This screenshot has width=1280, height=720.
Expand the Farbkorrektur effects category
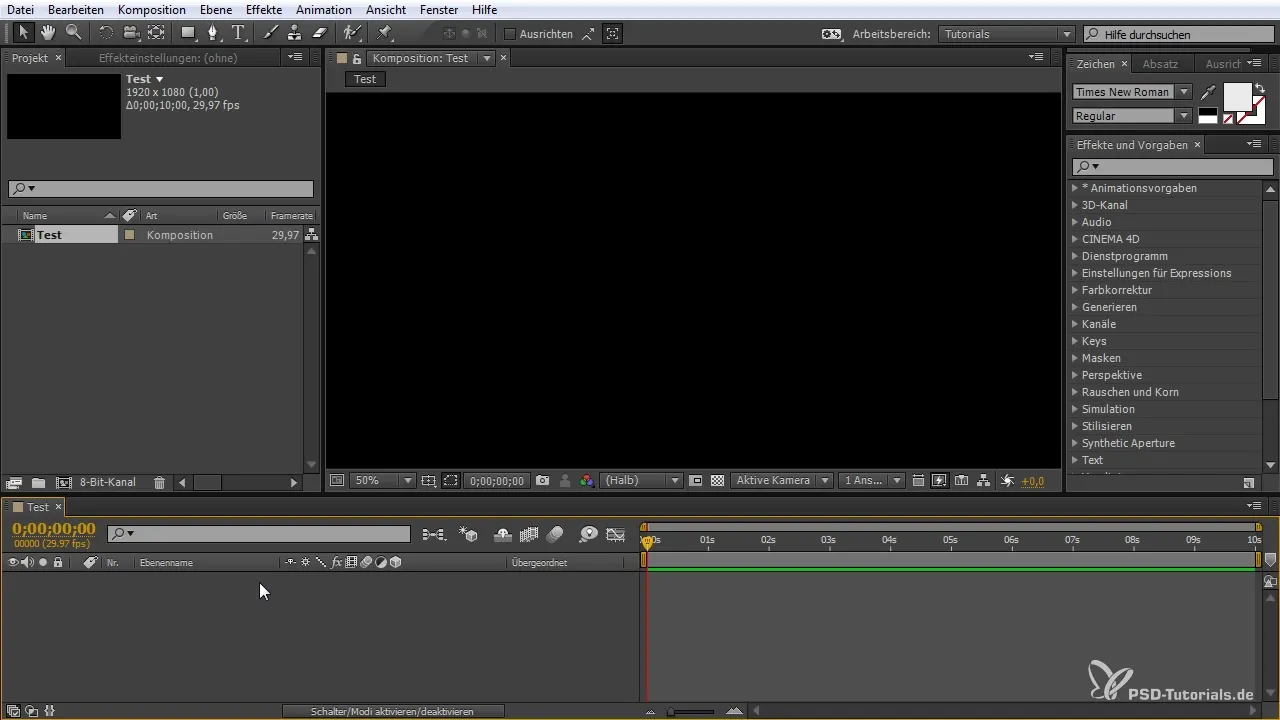[x=1075, y=290]
